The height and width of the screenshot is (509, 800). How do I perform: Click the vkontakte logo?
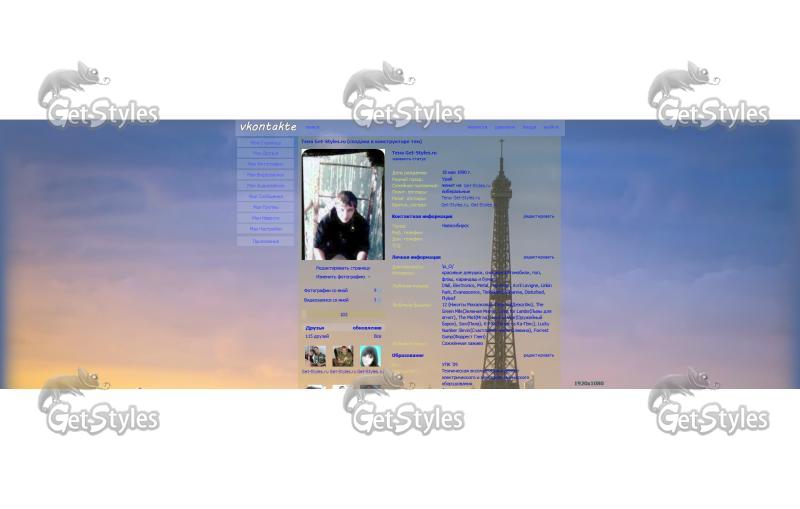tap(268, 126)
